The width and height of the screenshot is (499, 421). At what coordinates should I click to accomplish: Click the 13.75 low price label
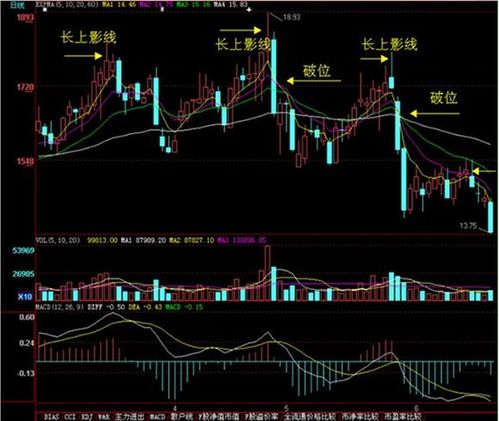[468, 226]
